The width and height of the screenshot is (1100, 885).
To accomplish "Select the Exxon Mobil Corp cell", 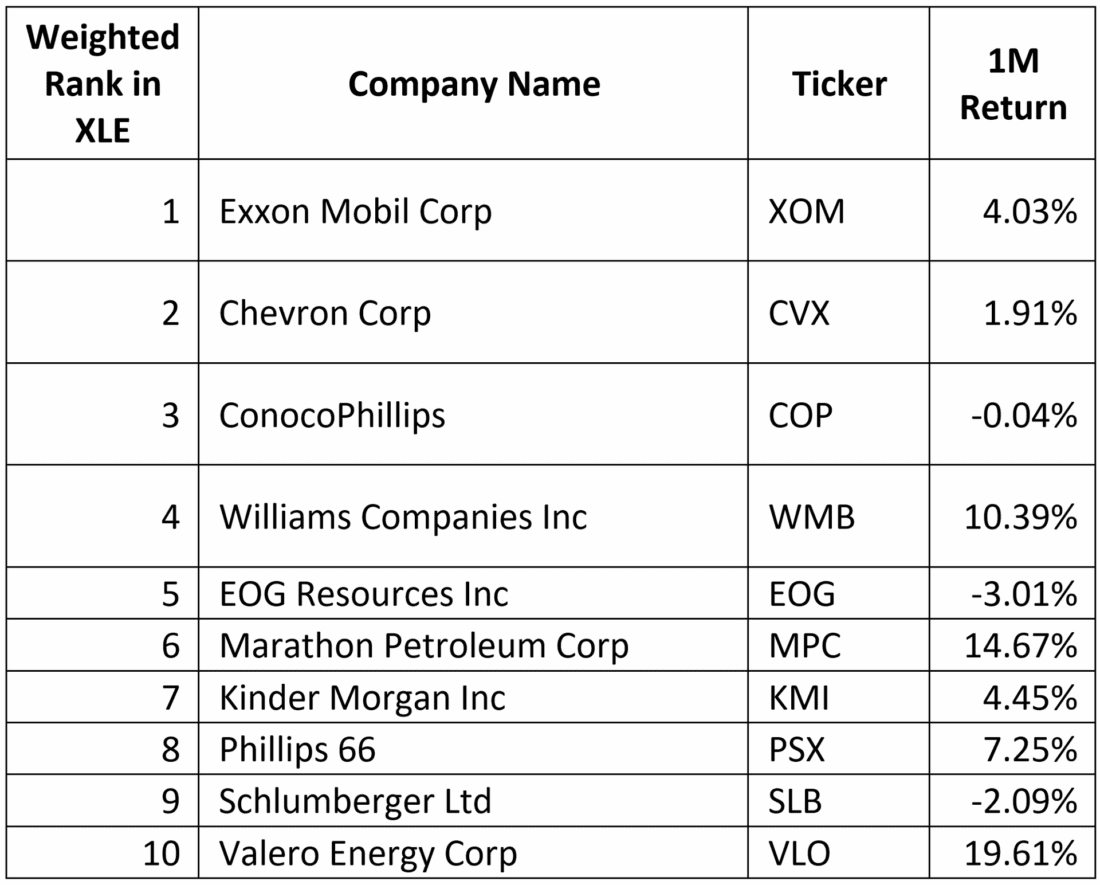I will coord(356,212).
